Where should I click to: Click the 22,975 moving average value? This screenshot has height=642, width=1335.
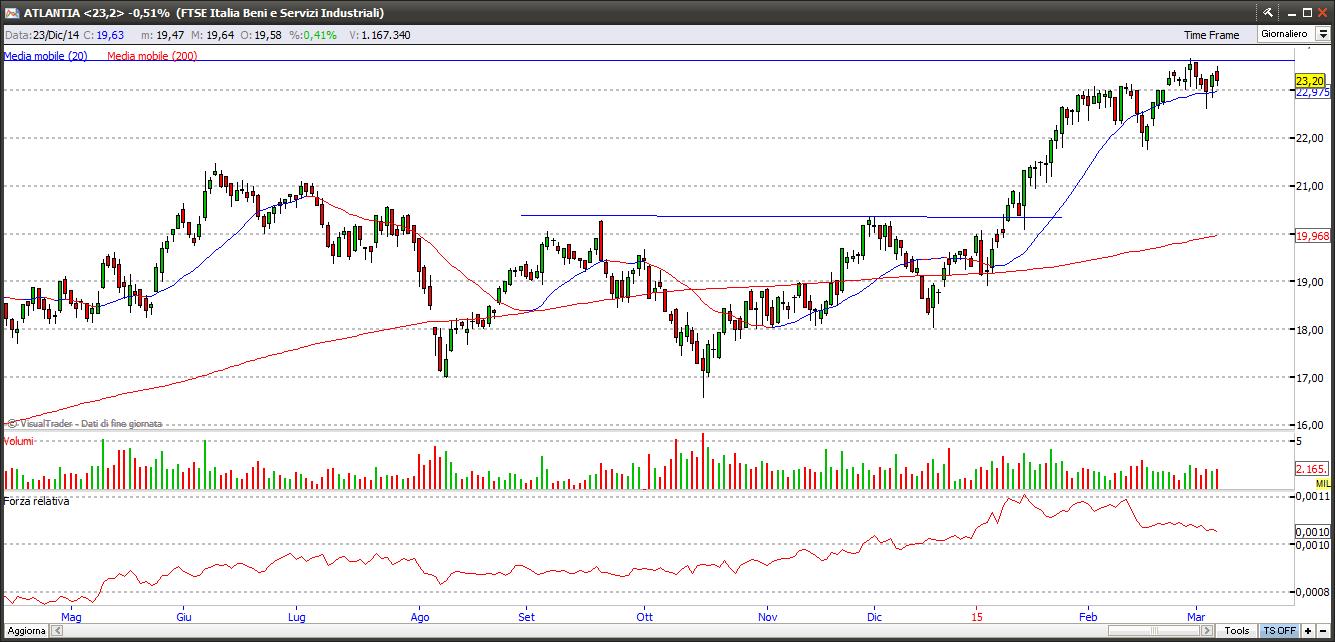(x=1312, y=92)
